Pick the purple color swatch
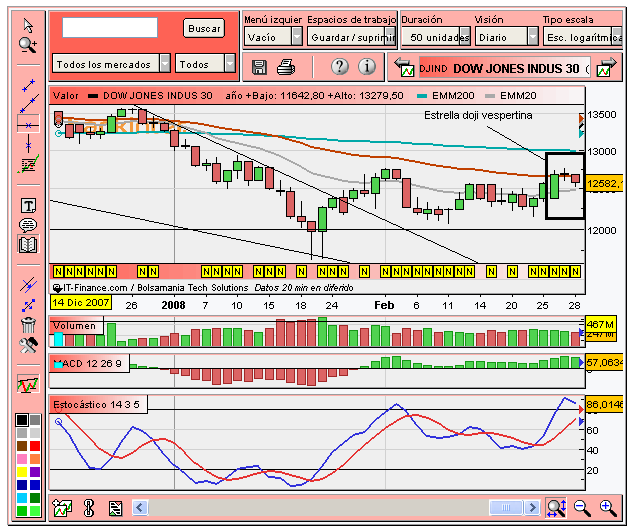This screenshot has height=529, width=633. (x=35, y=472)
